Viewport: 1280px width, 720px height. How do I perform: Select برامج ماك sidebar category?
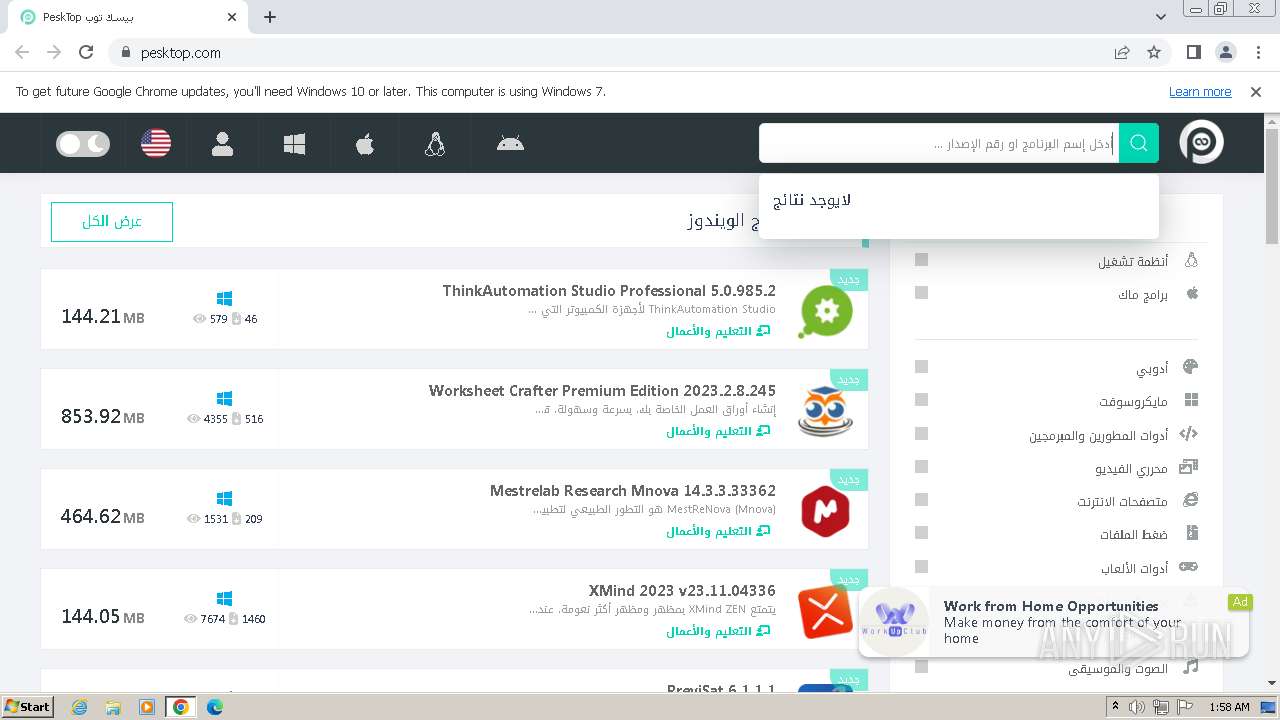tap(1143, 295)
